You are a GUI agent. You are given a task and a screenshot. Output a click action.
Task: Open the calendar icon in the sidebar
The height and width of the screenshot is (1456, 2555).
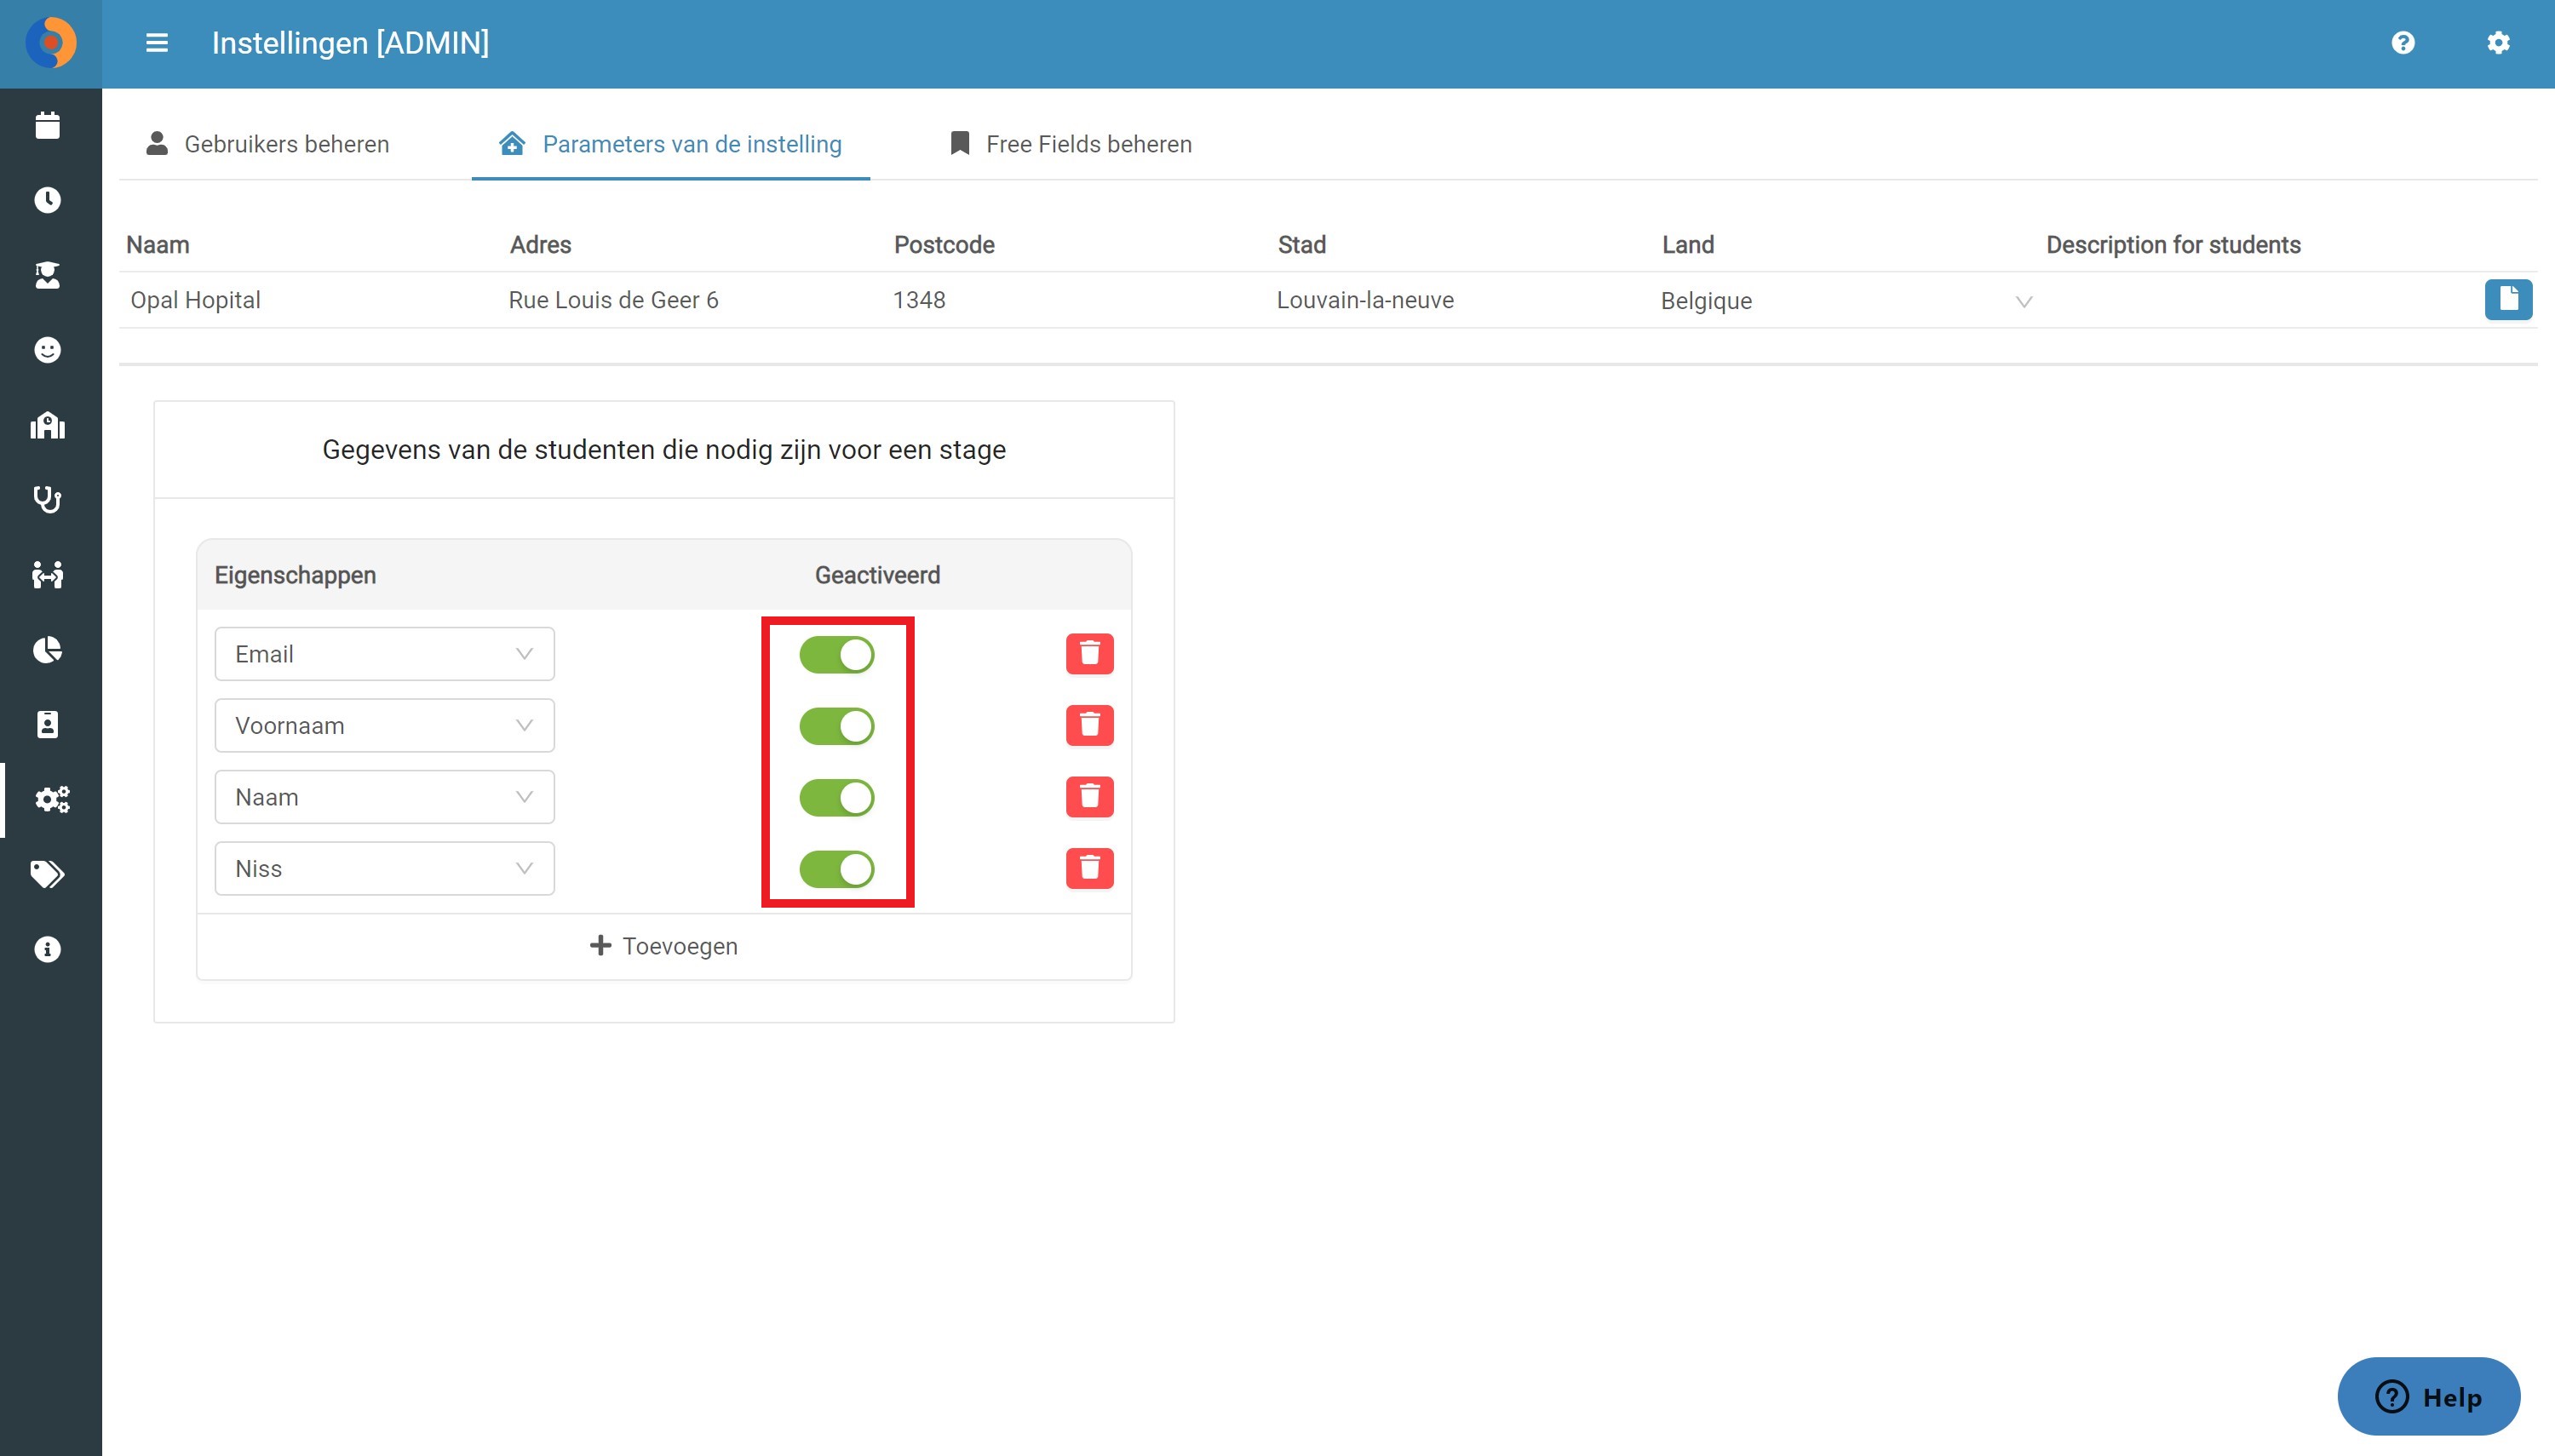[x=47, y=125]
